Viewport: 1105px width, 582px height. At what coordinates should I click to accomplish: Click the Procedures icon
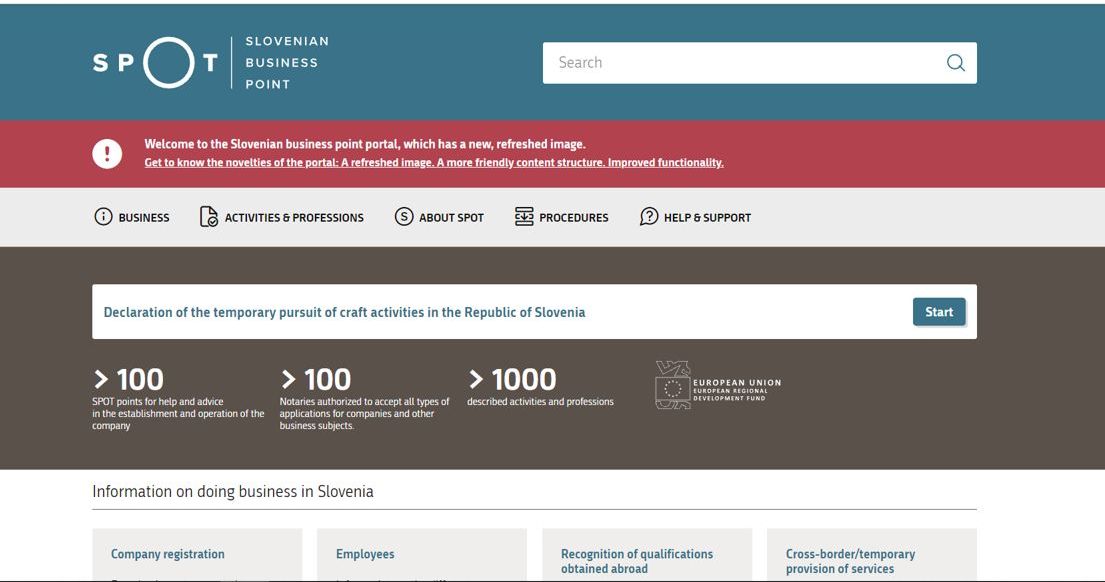point(524,217)
